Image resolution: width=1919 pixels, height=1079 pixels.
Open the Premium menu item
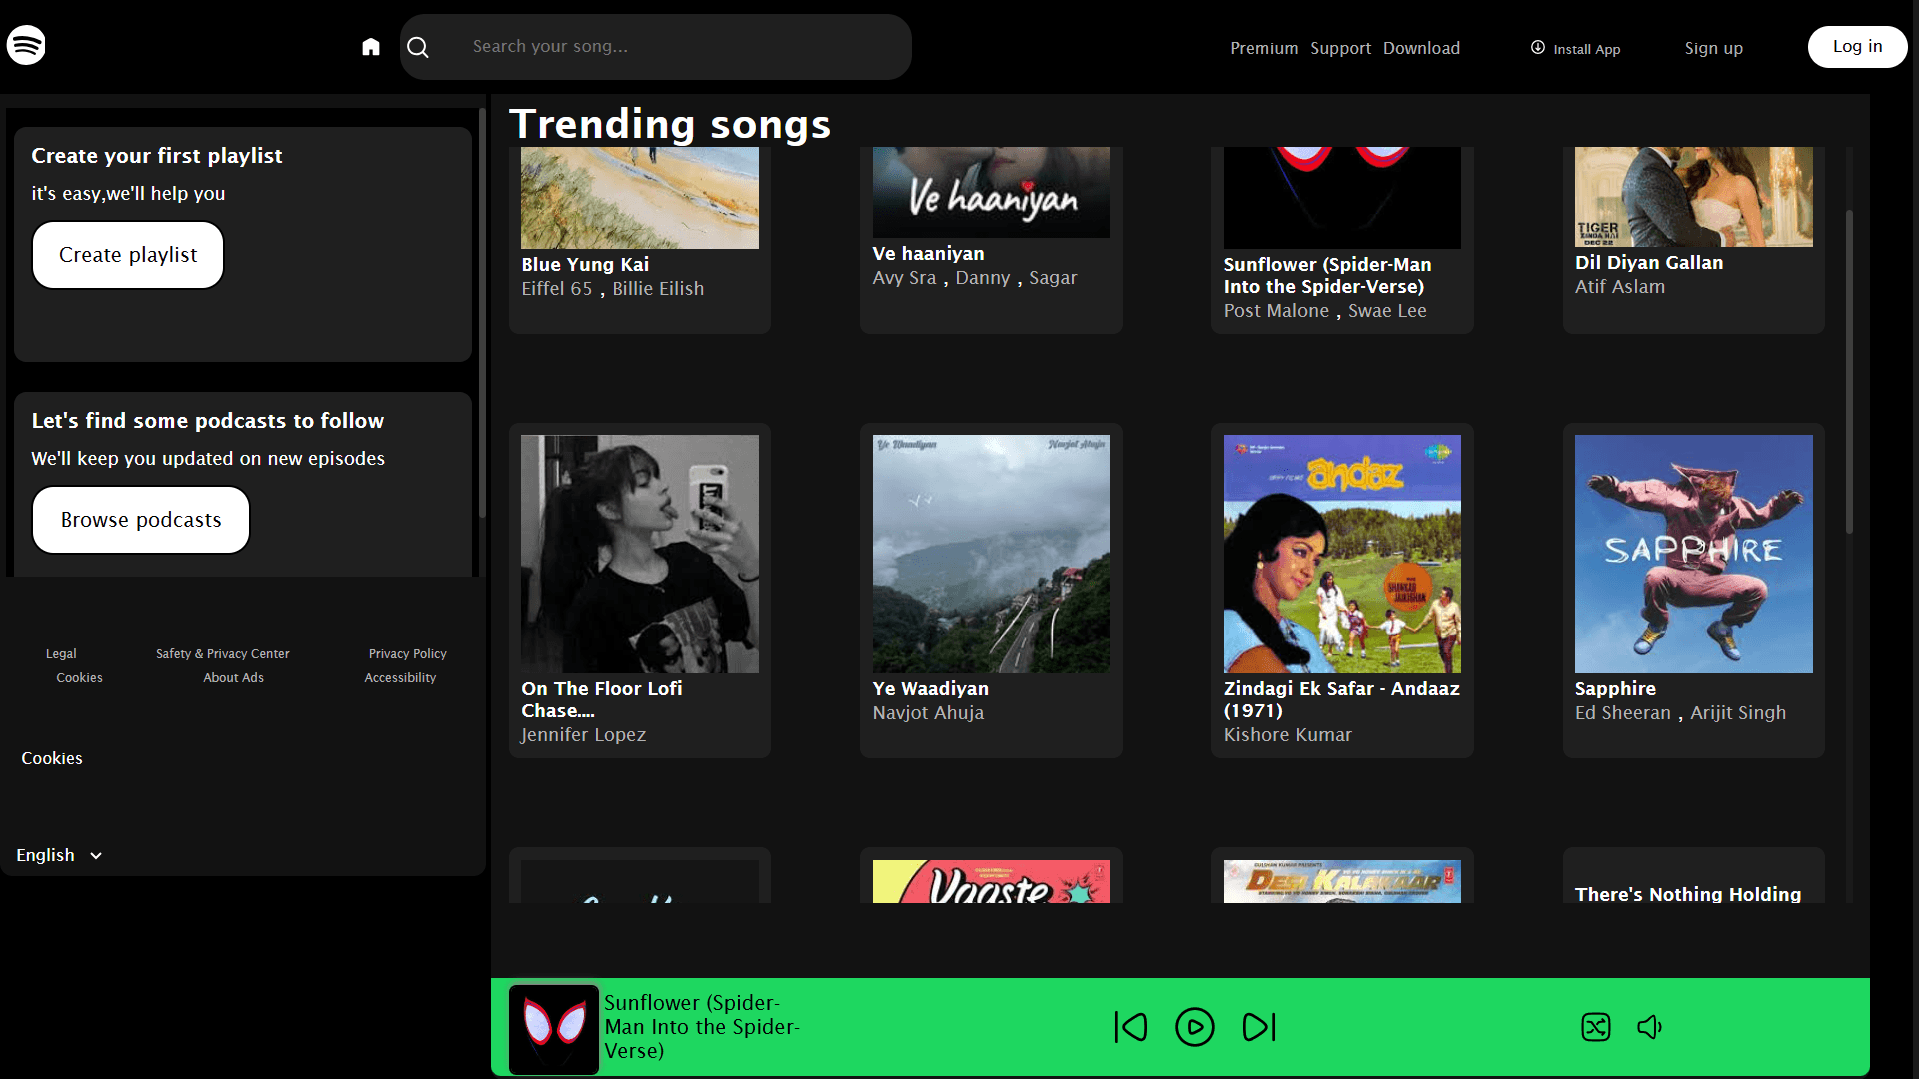click(1263, 47)
